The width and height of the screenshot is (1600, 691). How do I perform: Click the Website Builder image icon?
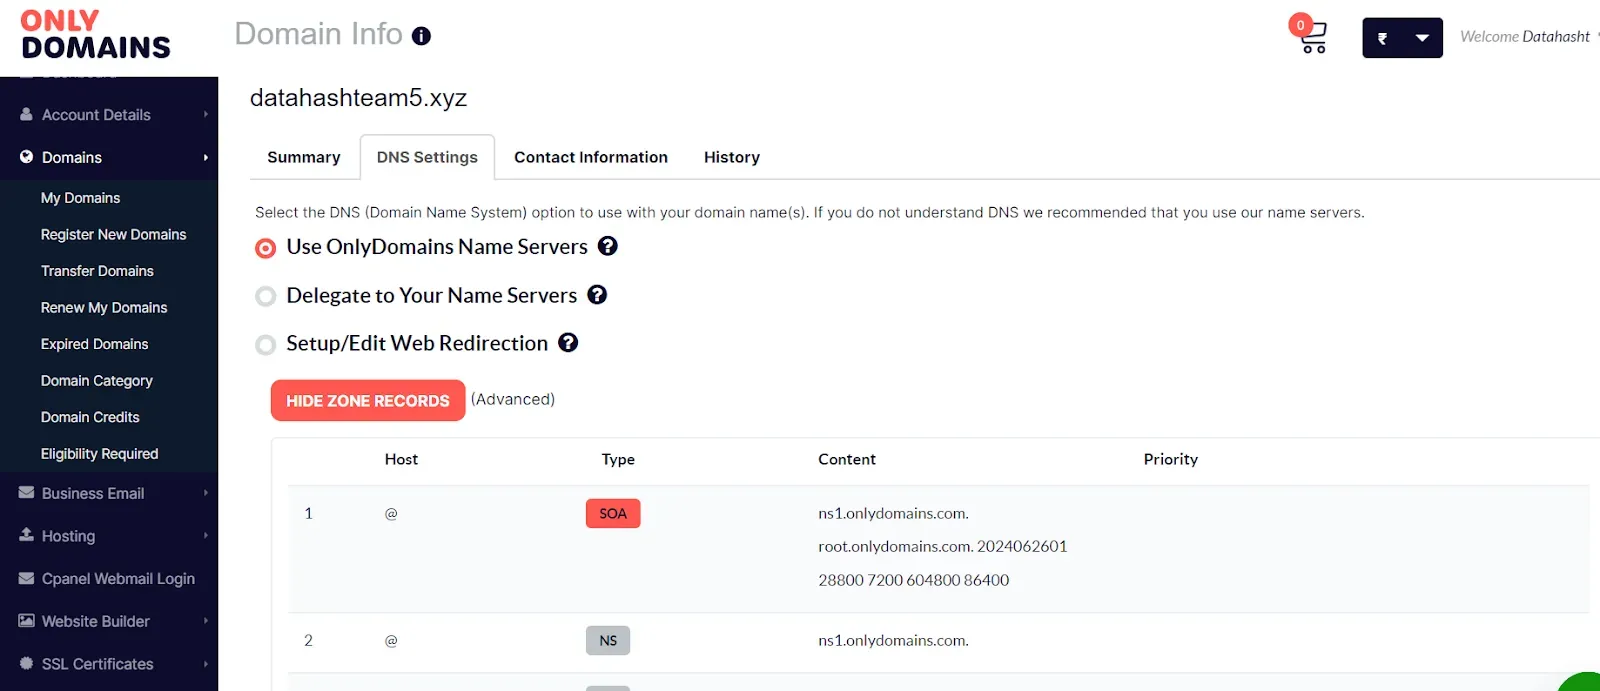(26, 621)
